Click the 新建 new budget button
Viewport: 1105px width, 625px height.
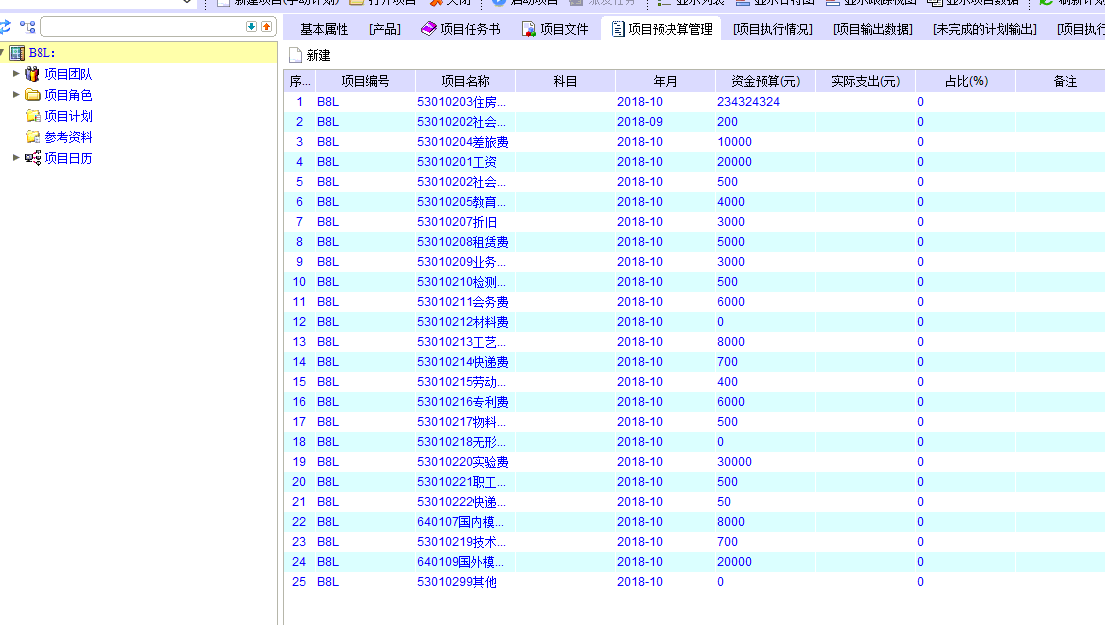tap(310, 56)
